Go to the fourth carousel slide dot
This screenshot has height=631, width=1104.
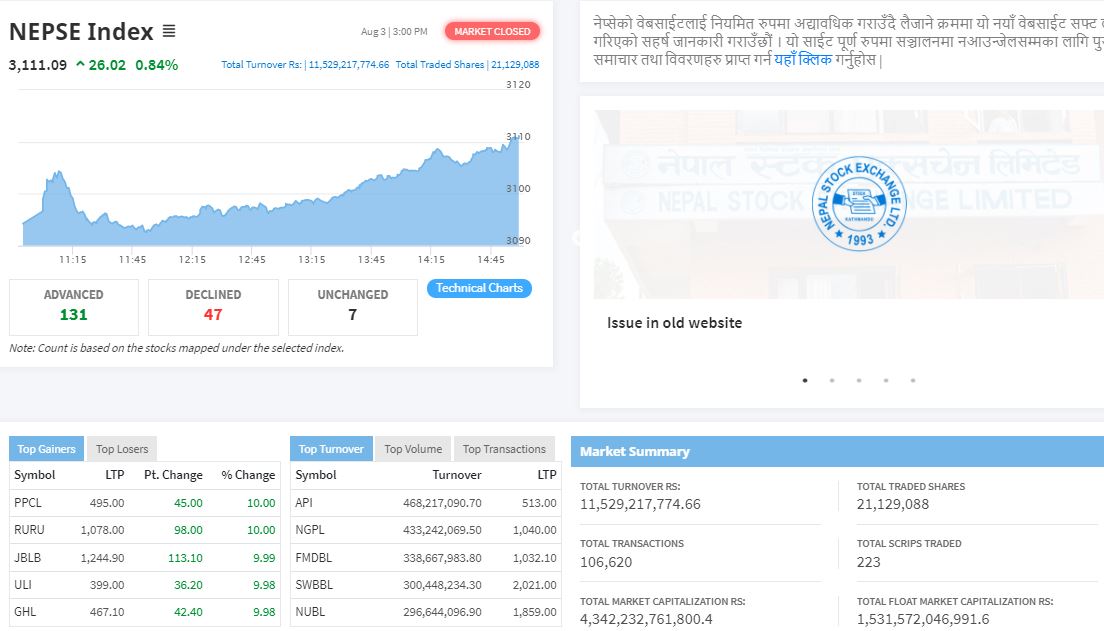tap(886, 380)
